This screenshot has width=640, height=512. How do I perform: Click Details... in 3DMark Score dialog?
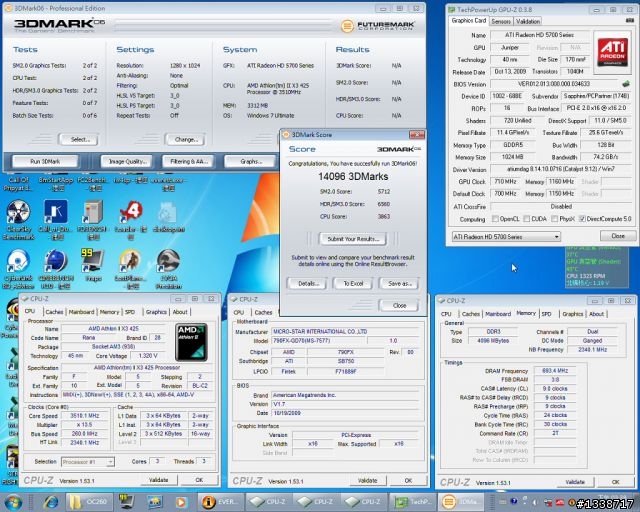pyautogui.click(x=307, y=284)
